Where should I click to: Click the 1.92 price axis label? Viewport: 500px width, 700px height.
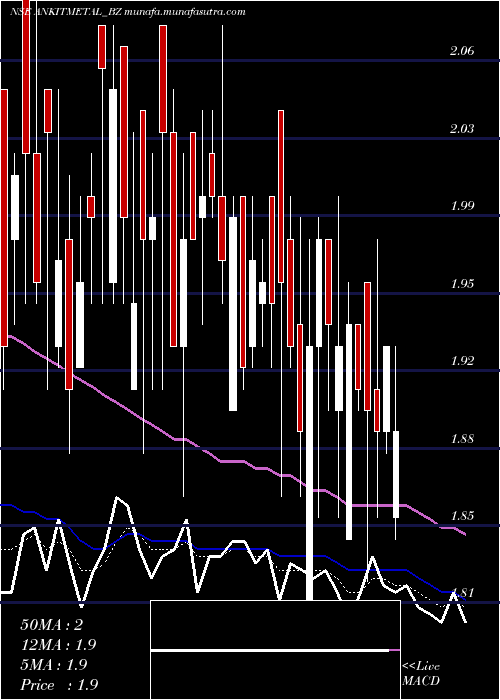tap(462, 361)
